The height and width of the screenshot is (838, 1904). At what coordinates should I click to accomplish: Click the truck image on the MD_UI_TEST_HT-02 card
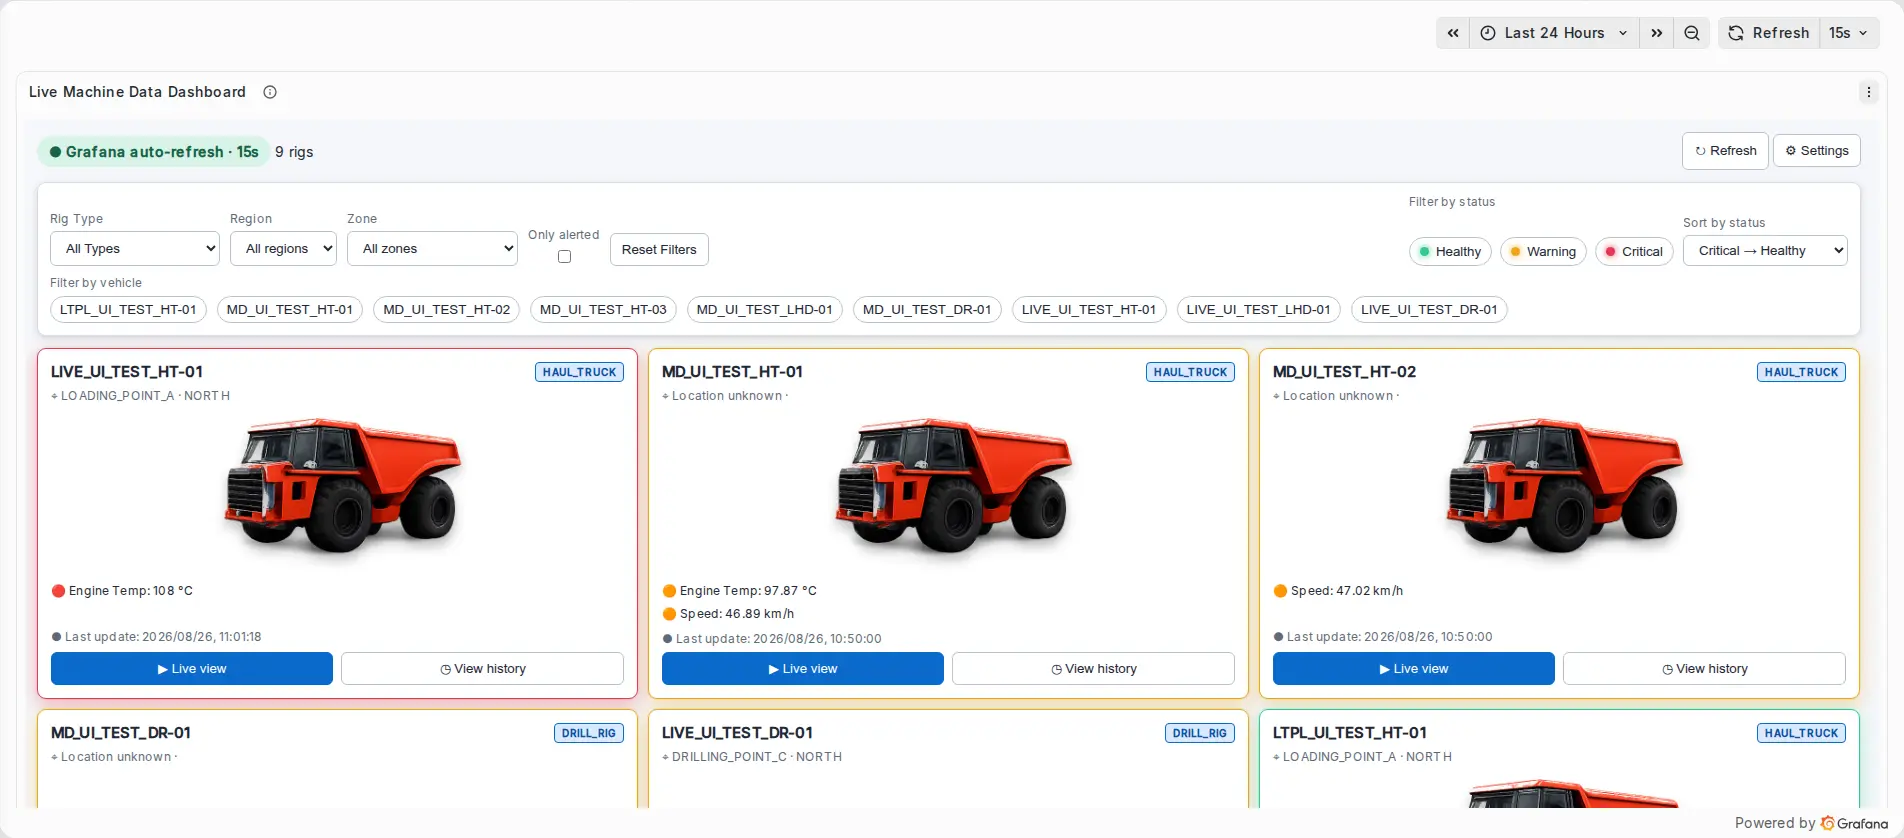[x=1565, y=486]
